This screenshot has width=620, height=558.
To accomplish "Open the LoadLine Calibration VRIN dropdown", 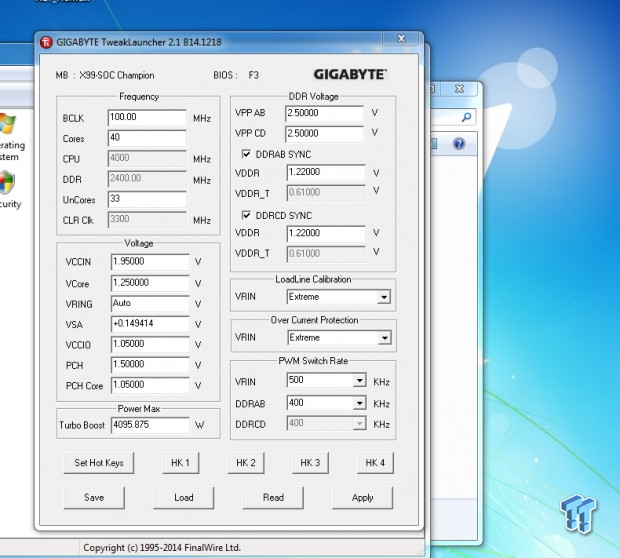I will coord(383,297).
